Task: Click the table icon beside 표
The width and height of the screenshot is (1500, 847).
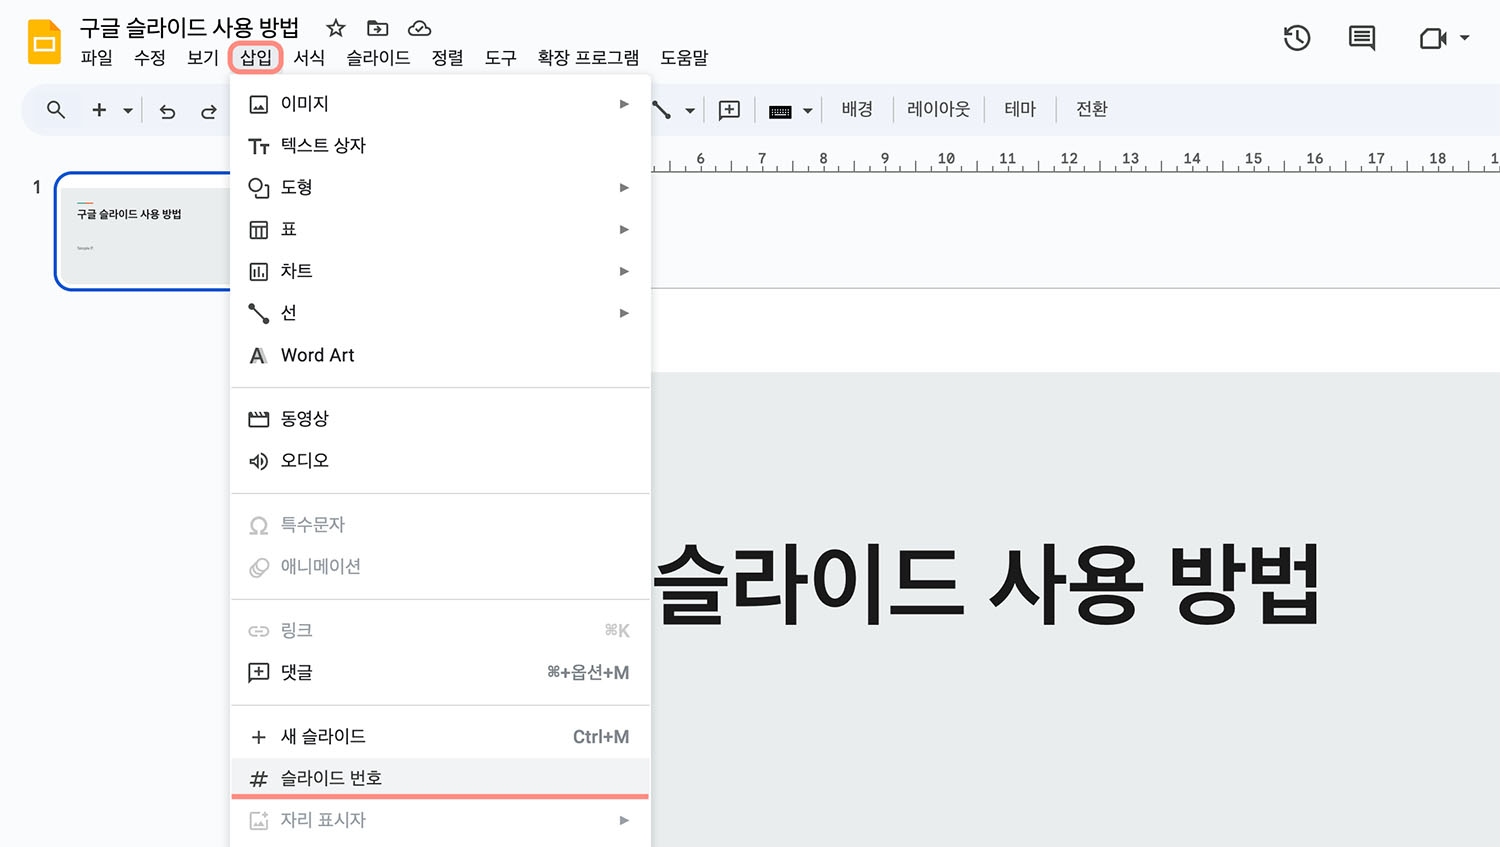Action: pyautogui.click(x=259, y=230)
